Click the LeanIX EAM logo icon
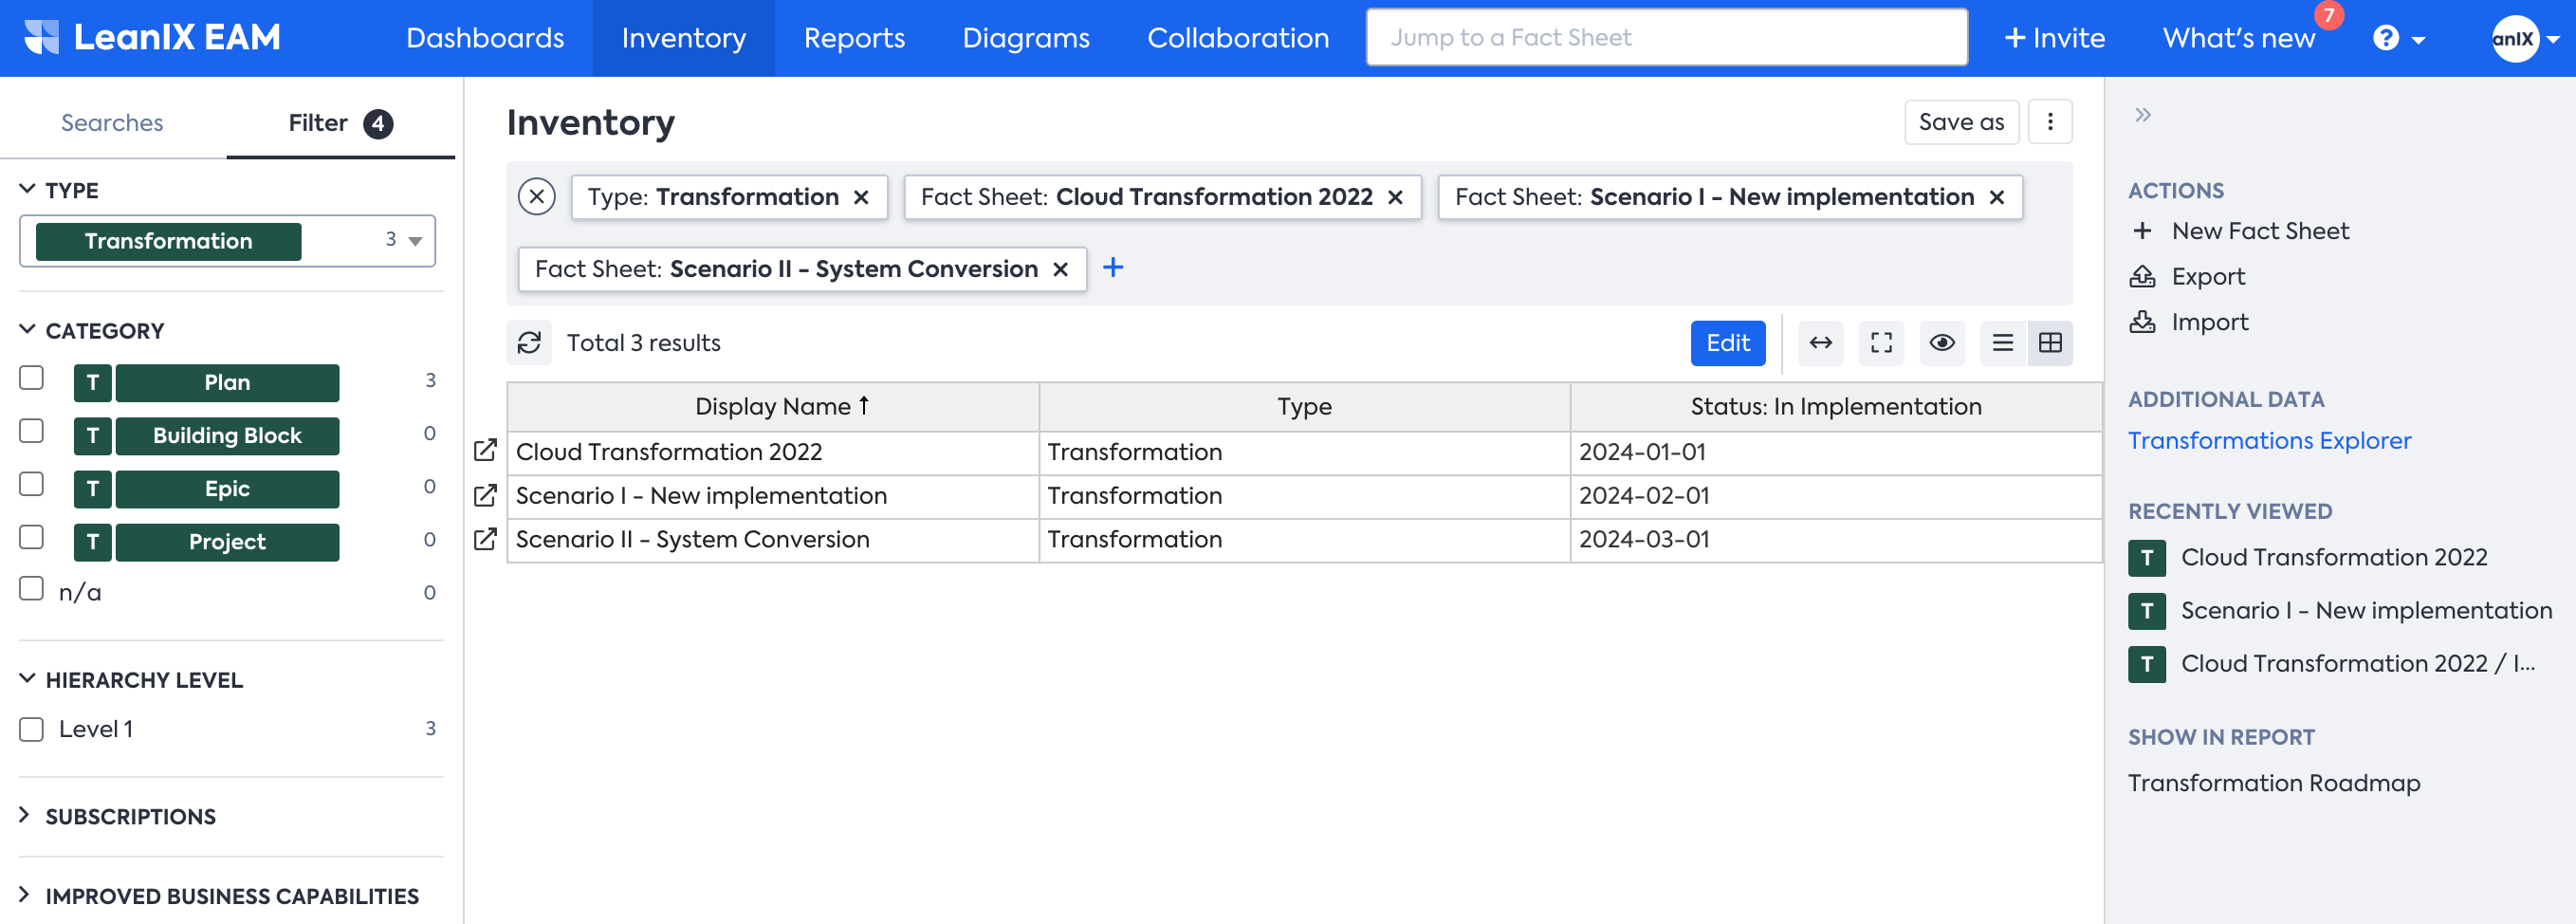 41,38
